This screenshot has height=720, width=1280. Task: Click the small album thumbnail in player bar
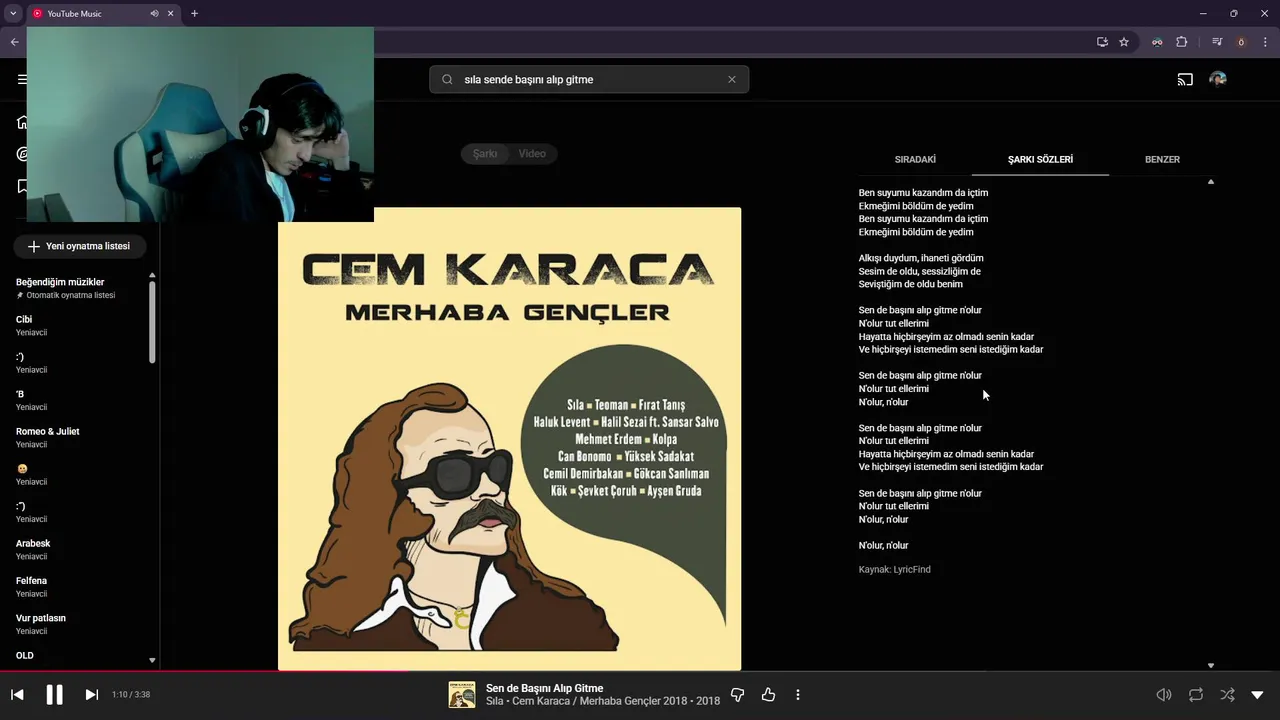pyautogui.click(x=462, y=694)
